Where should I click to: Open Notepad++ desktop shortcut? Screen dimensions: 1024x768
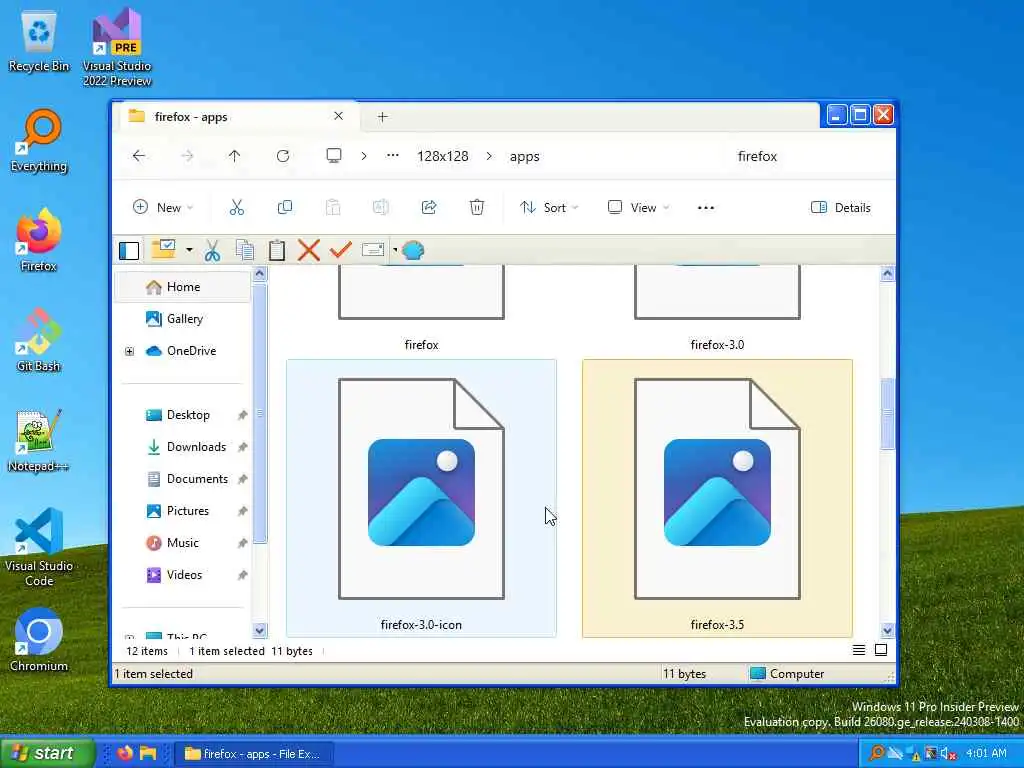[x=39, y=441]
